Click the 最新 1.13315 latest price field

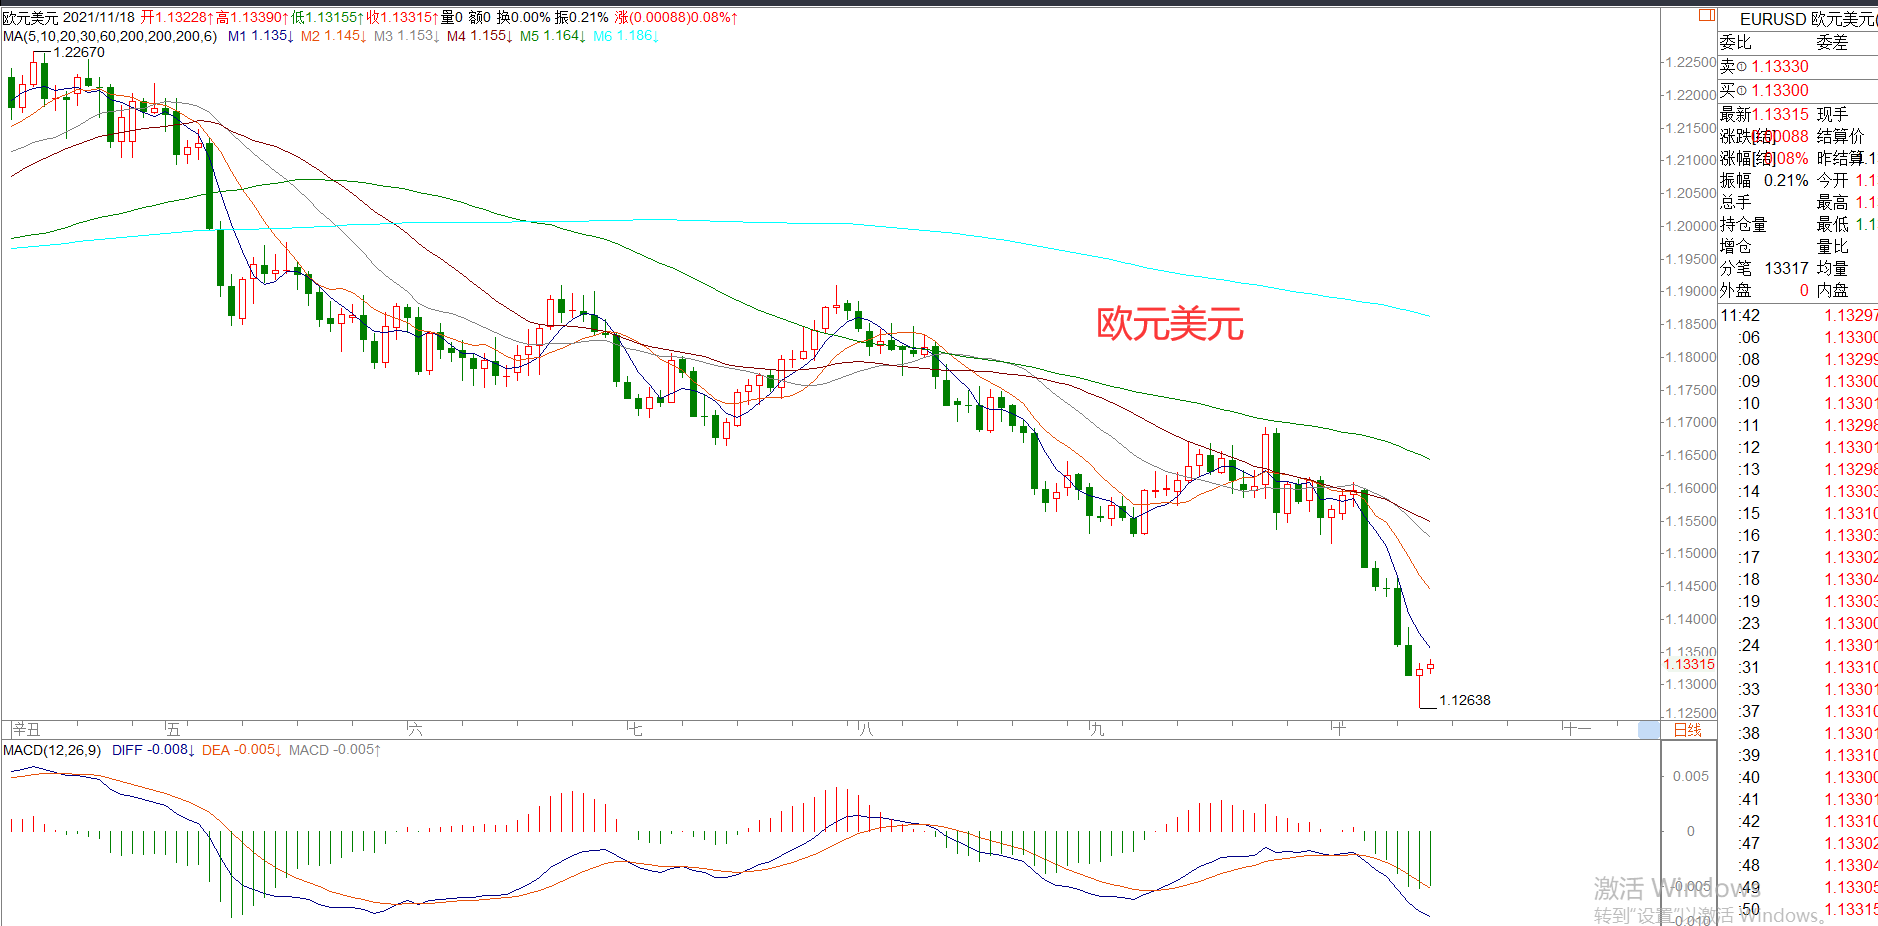1764,115
